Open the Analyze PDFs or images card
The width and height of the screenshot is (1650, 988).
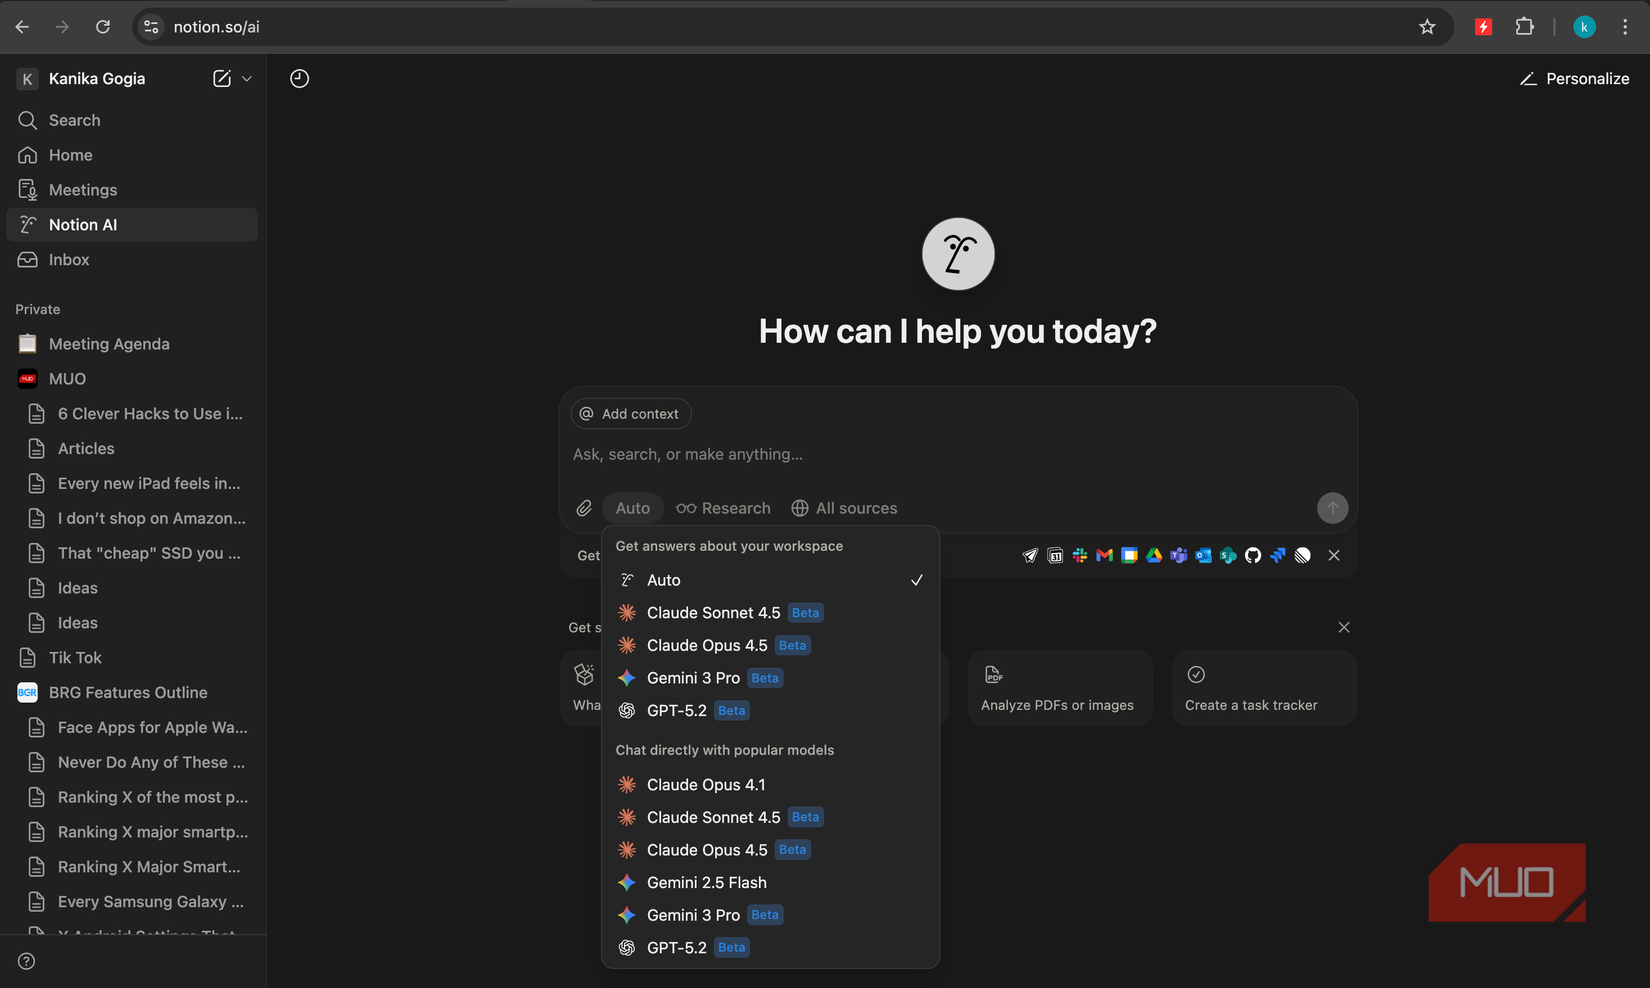point(1059,688)
